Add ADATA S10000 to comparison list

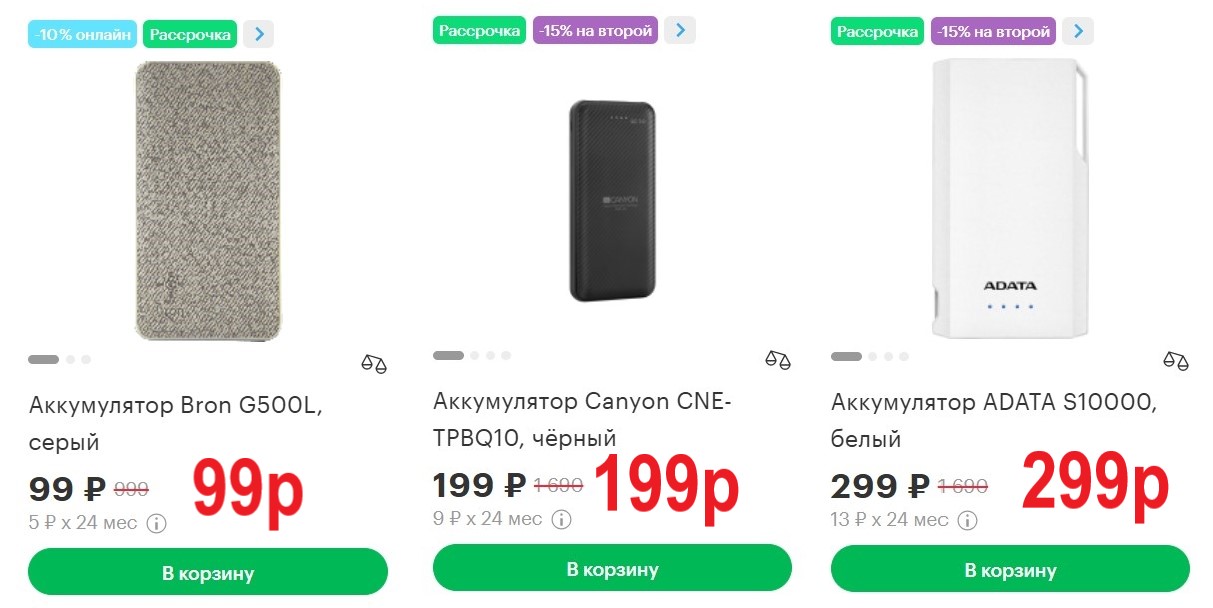[x=1175, y=359]
